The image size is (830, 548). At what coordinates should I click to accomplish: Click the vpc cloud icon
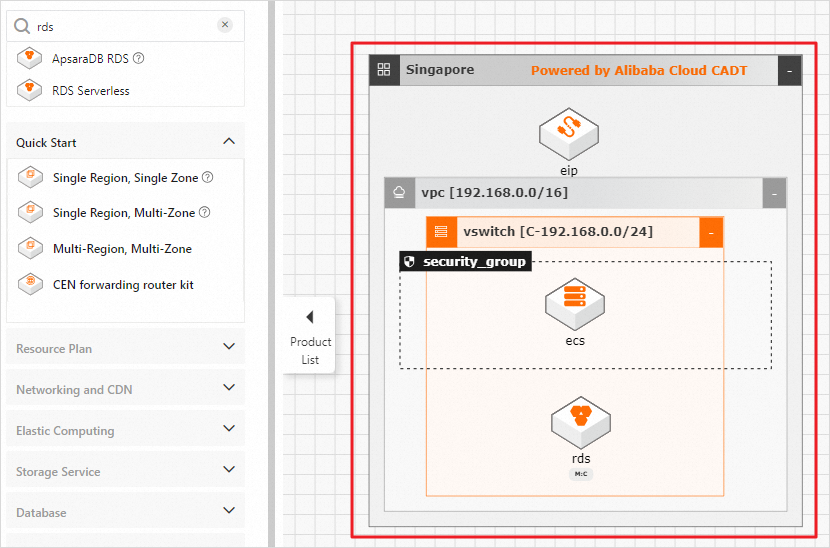coord(399,192)
